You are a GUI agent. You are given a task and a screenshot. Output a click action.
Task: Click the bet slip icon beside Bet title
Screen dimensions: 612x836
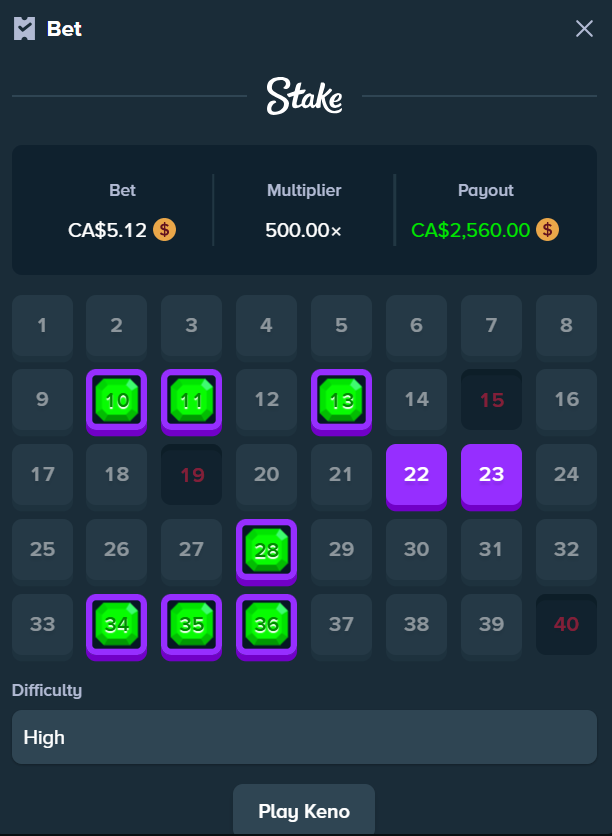(25, 29)
